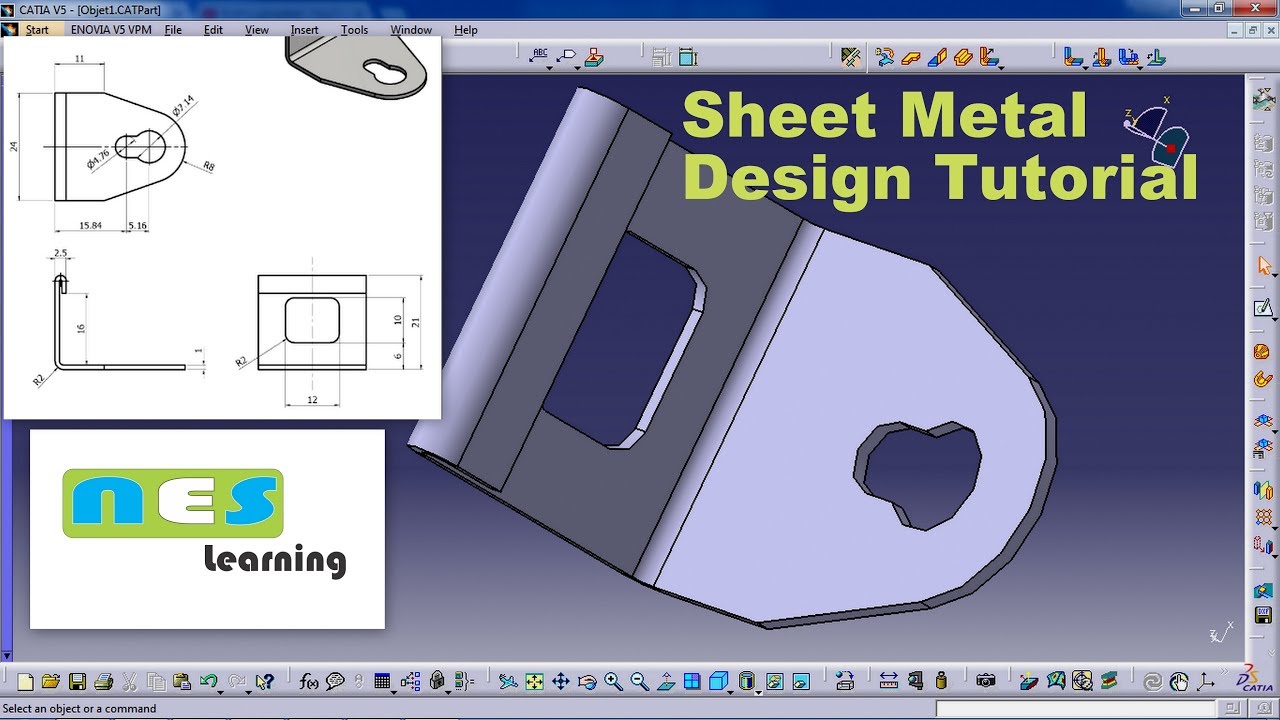
Task: Expand the Shading mode dropdown arrow
Action: click(x=758, y=693)
